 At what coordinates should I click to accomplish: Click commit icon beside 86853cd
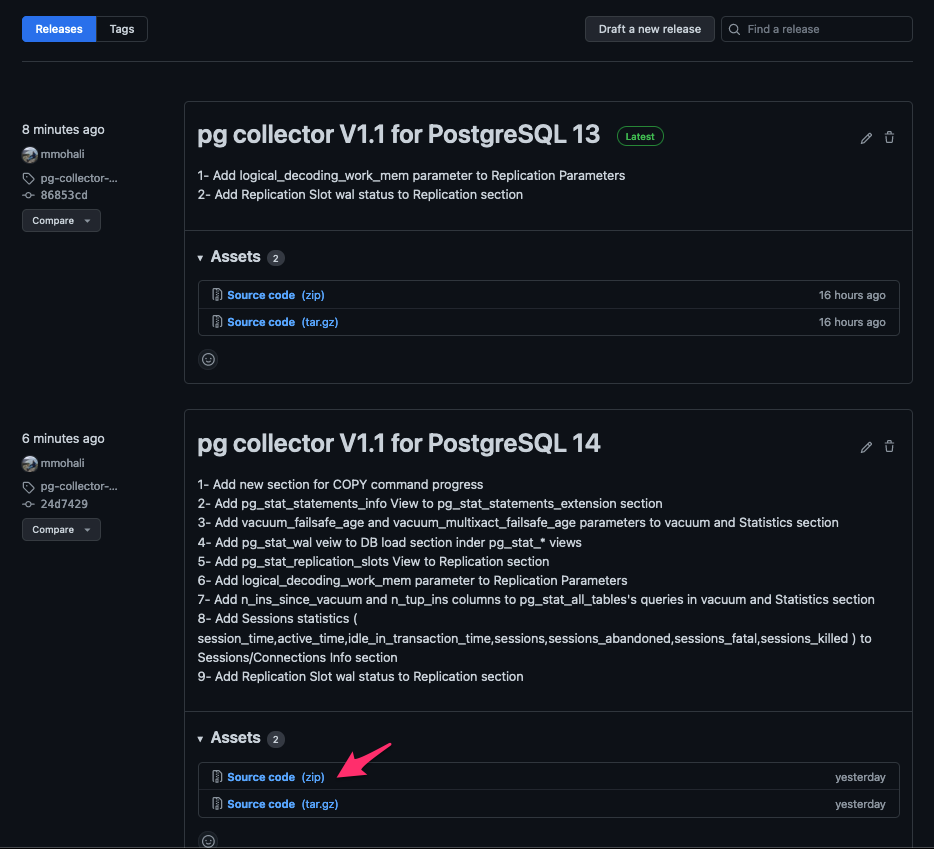coord(28,195)
